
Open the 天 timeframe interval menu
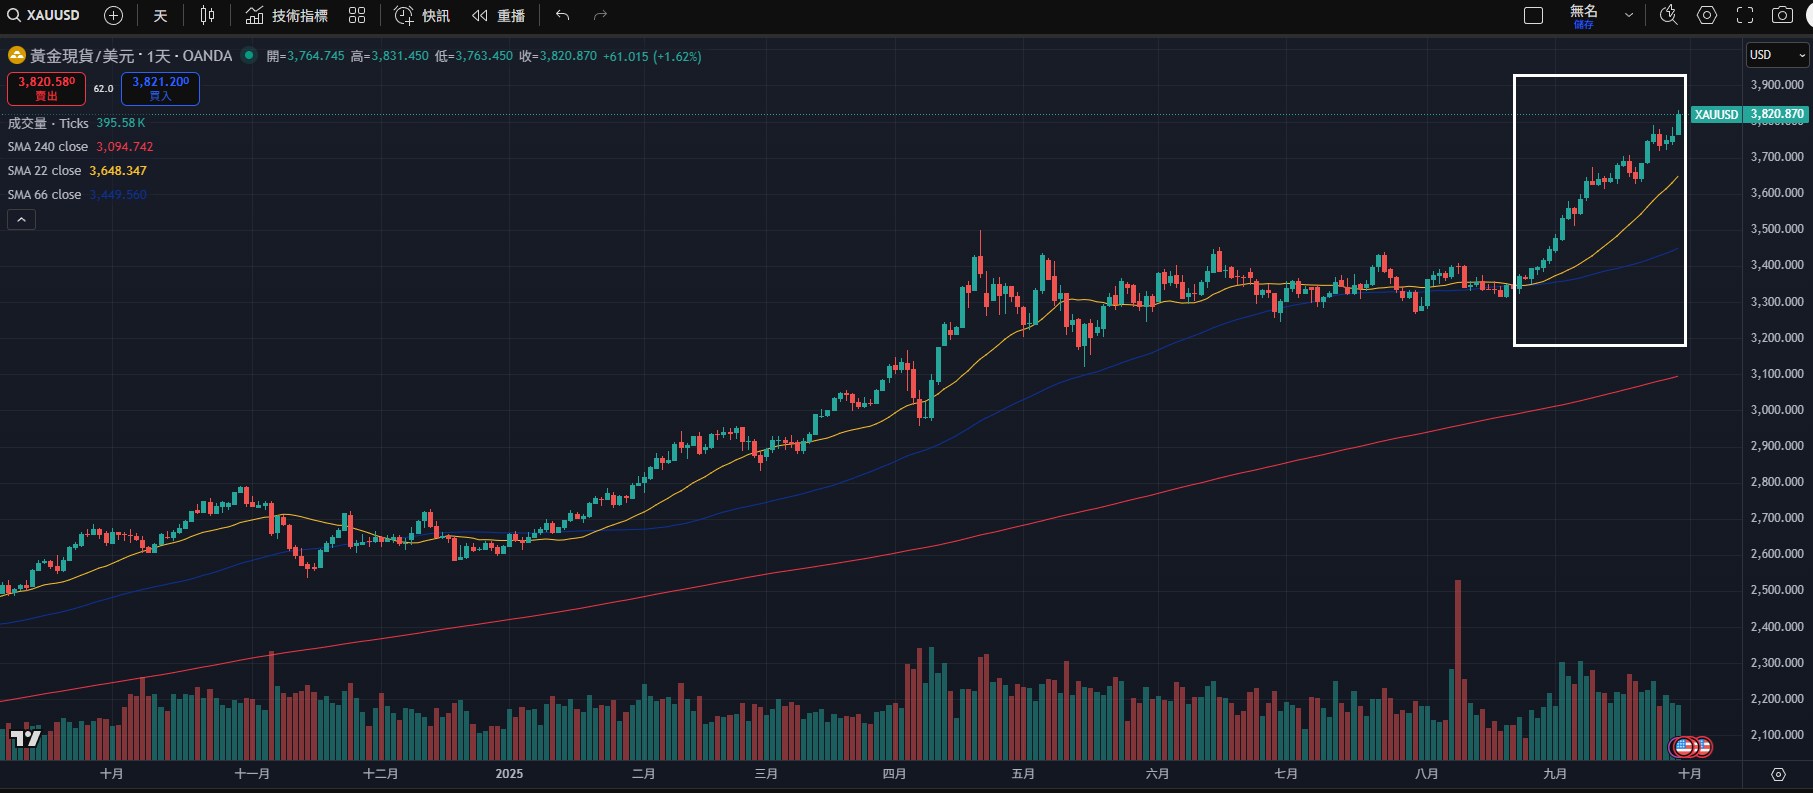(160, 15)
